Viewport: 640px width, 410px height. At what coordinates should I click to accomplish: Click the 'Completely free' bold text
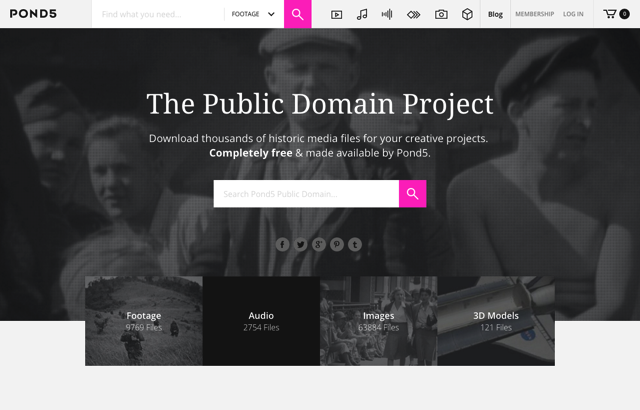[x=251, y=153]
